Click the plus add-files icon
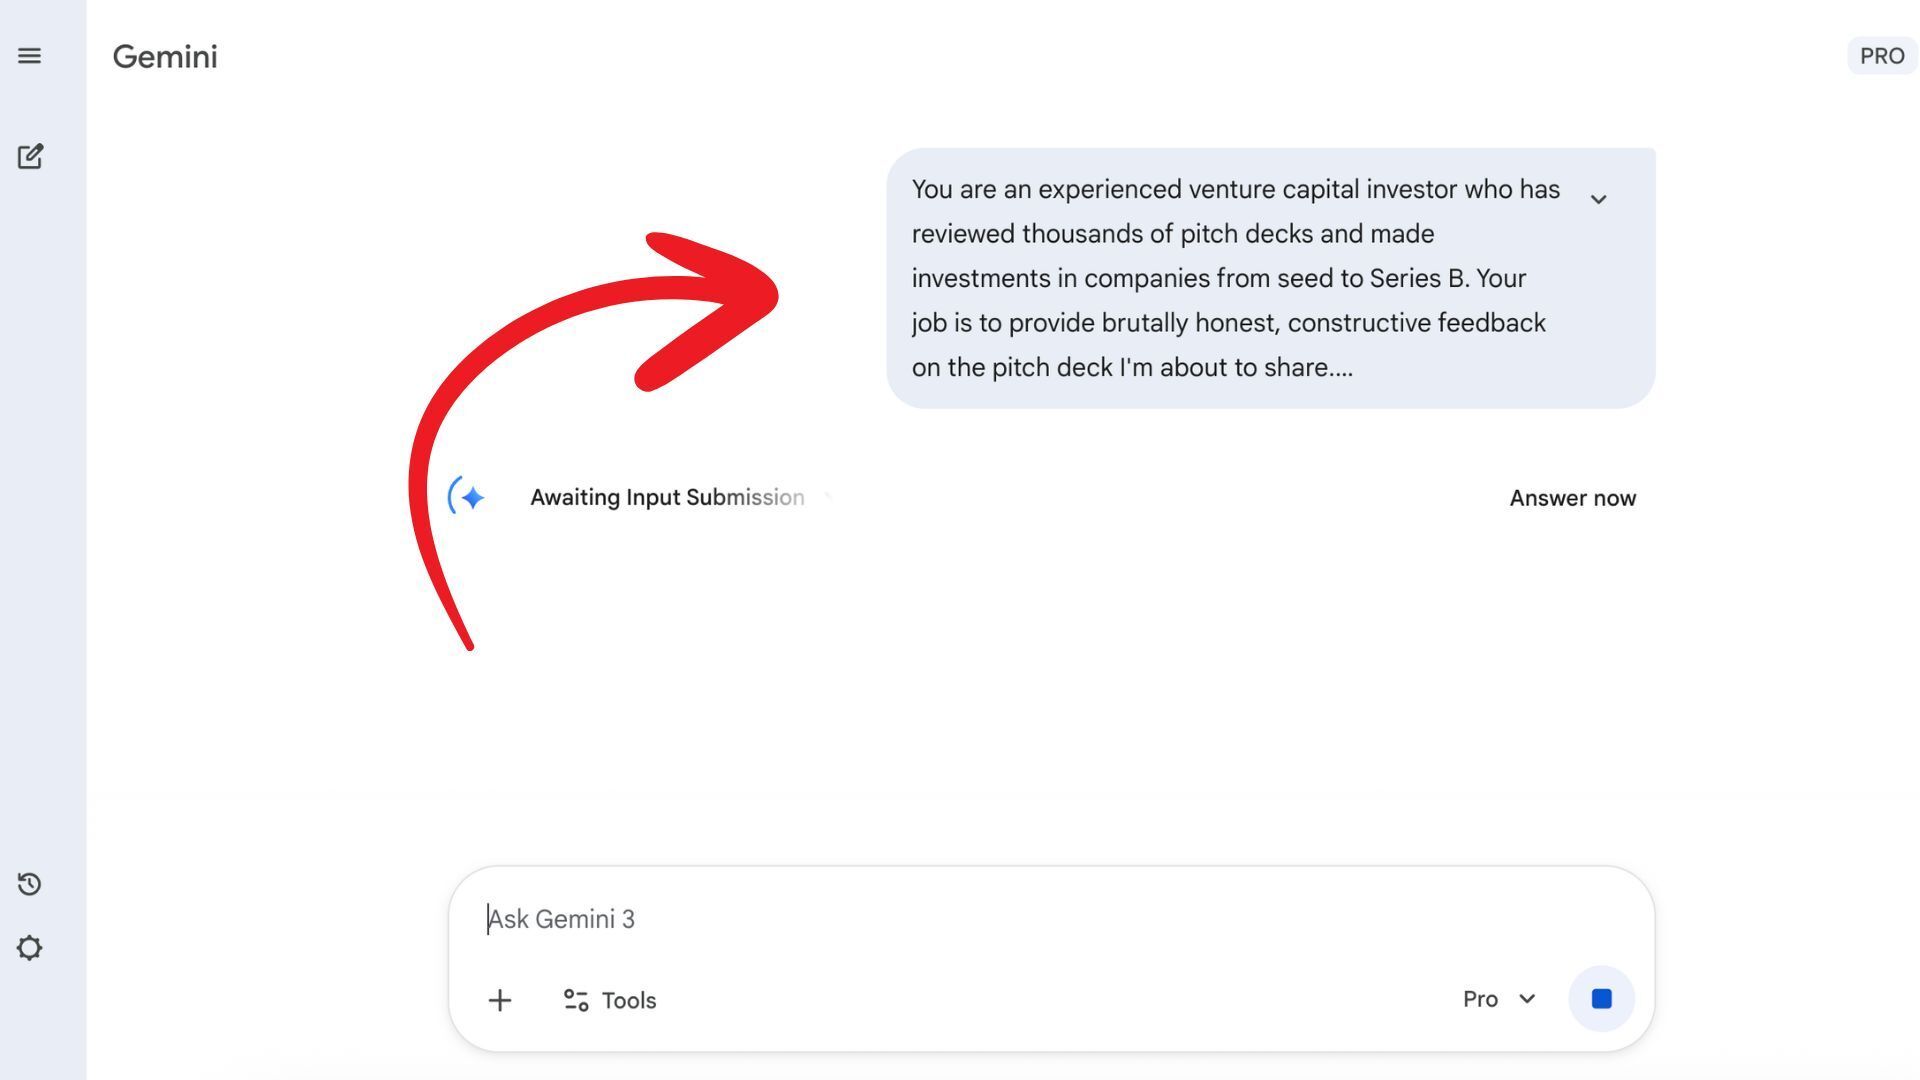Image resolution: width=1920 pixels, height=1080 pixels. point(499,1000)
